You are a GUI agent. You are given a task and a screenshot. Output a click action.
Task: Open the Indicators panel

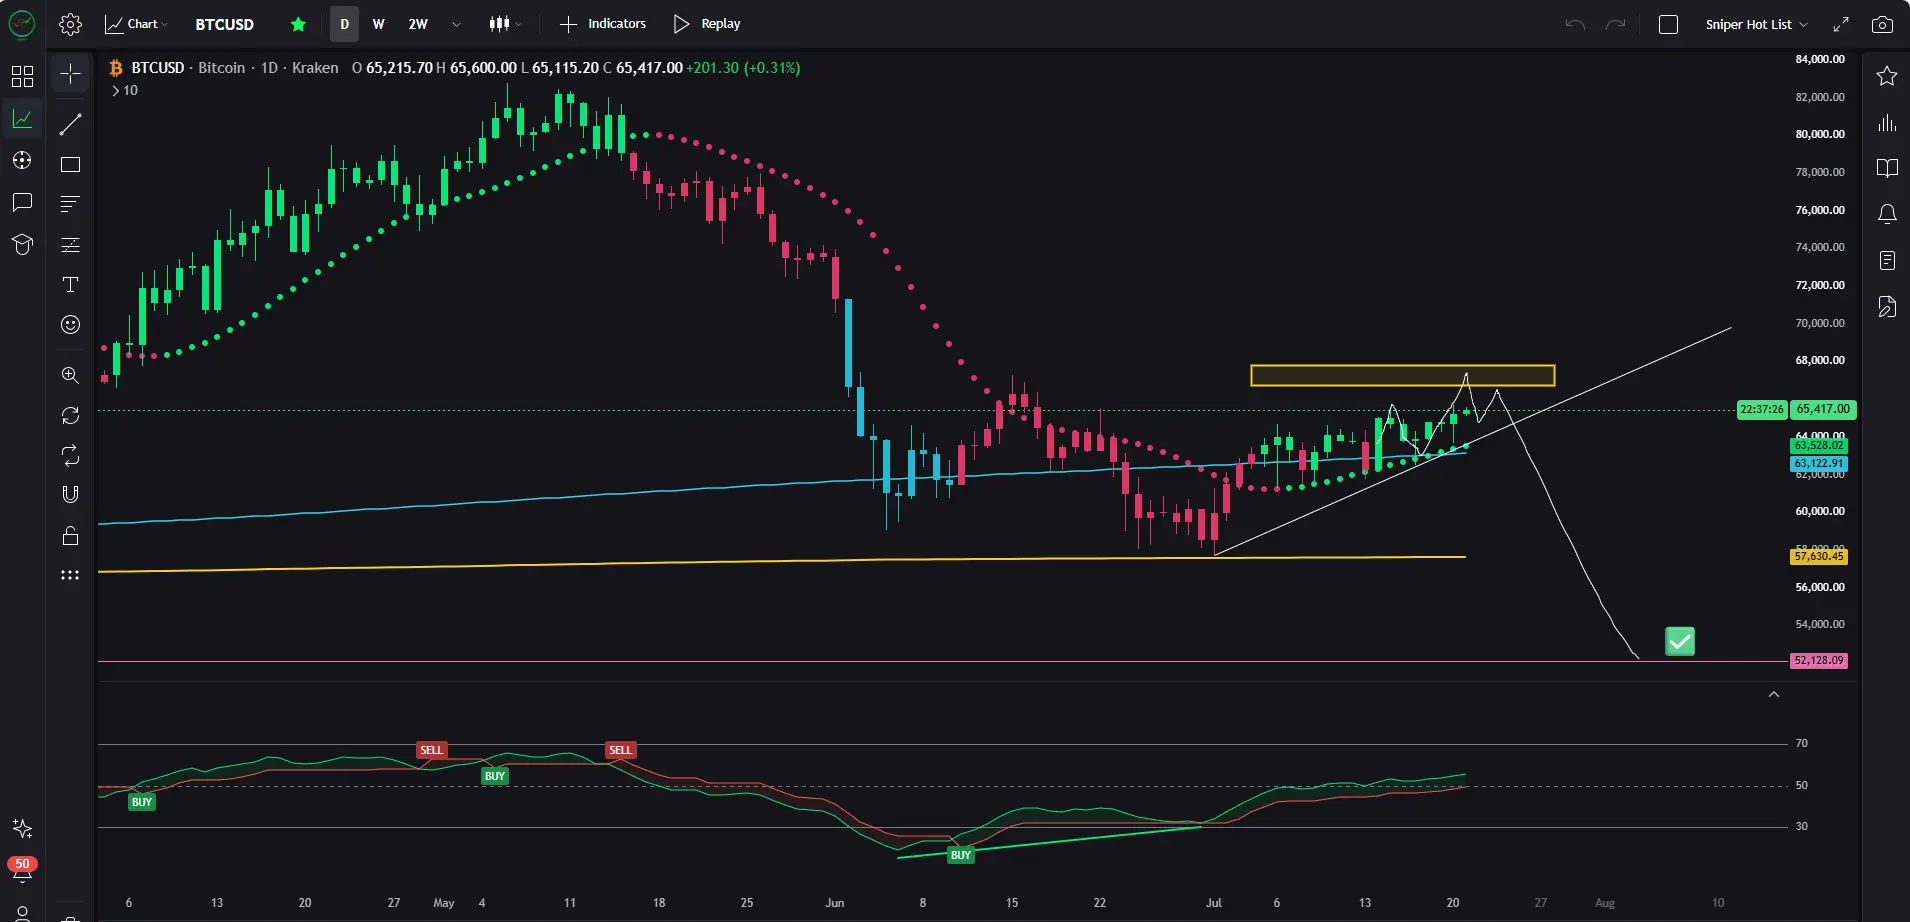coord(603,24)
